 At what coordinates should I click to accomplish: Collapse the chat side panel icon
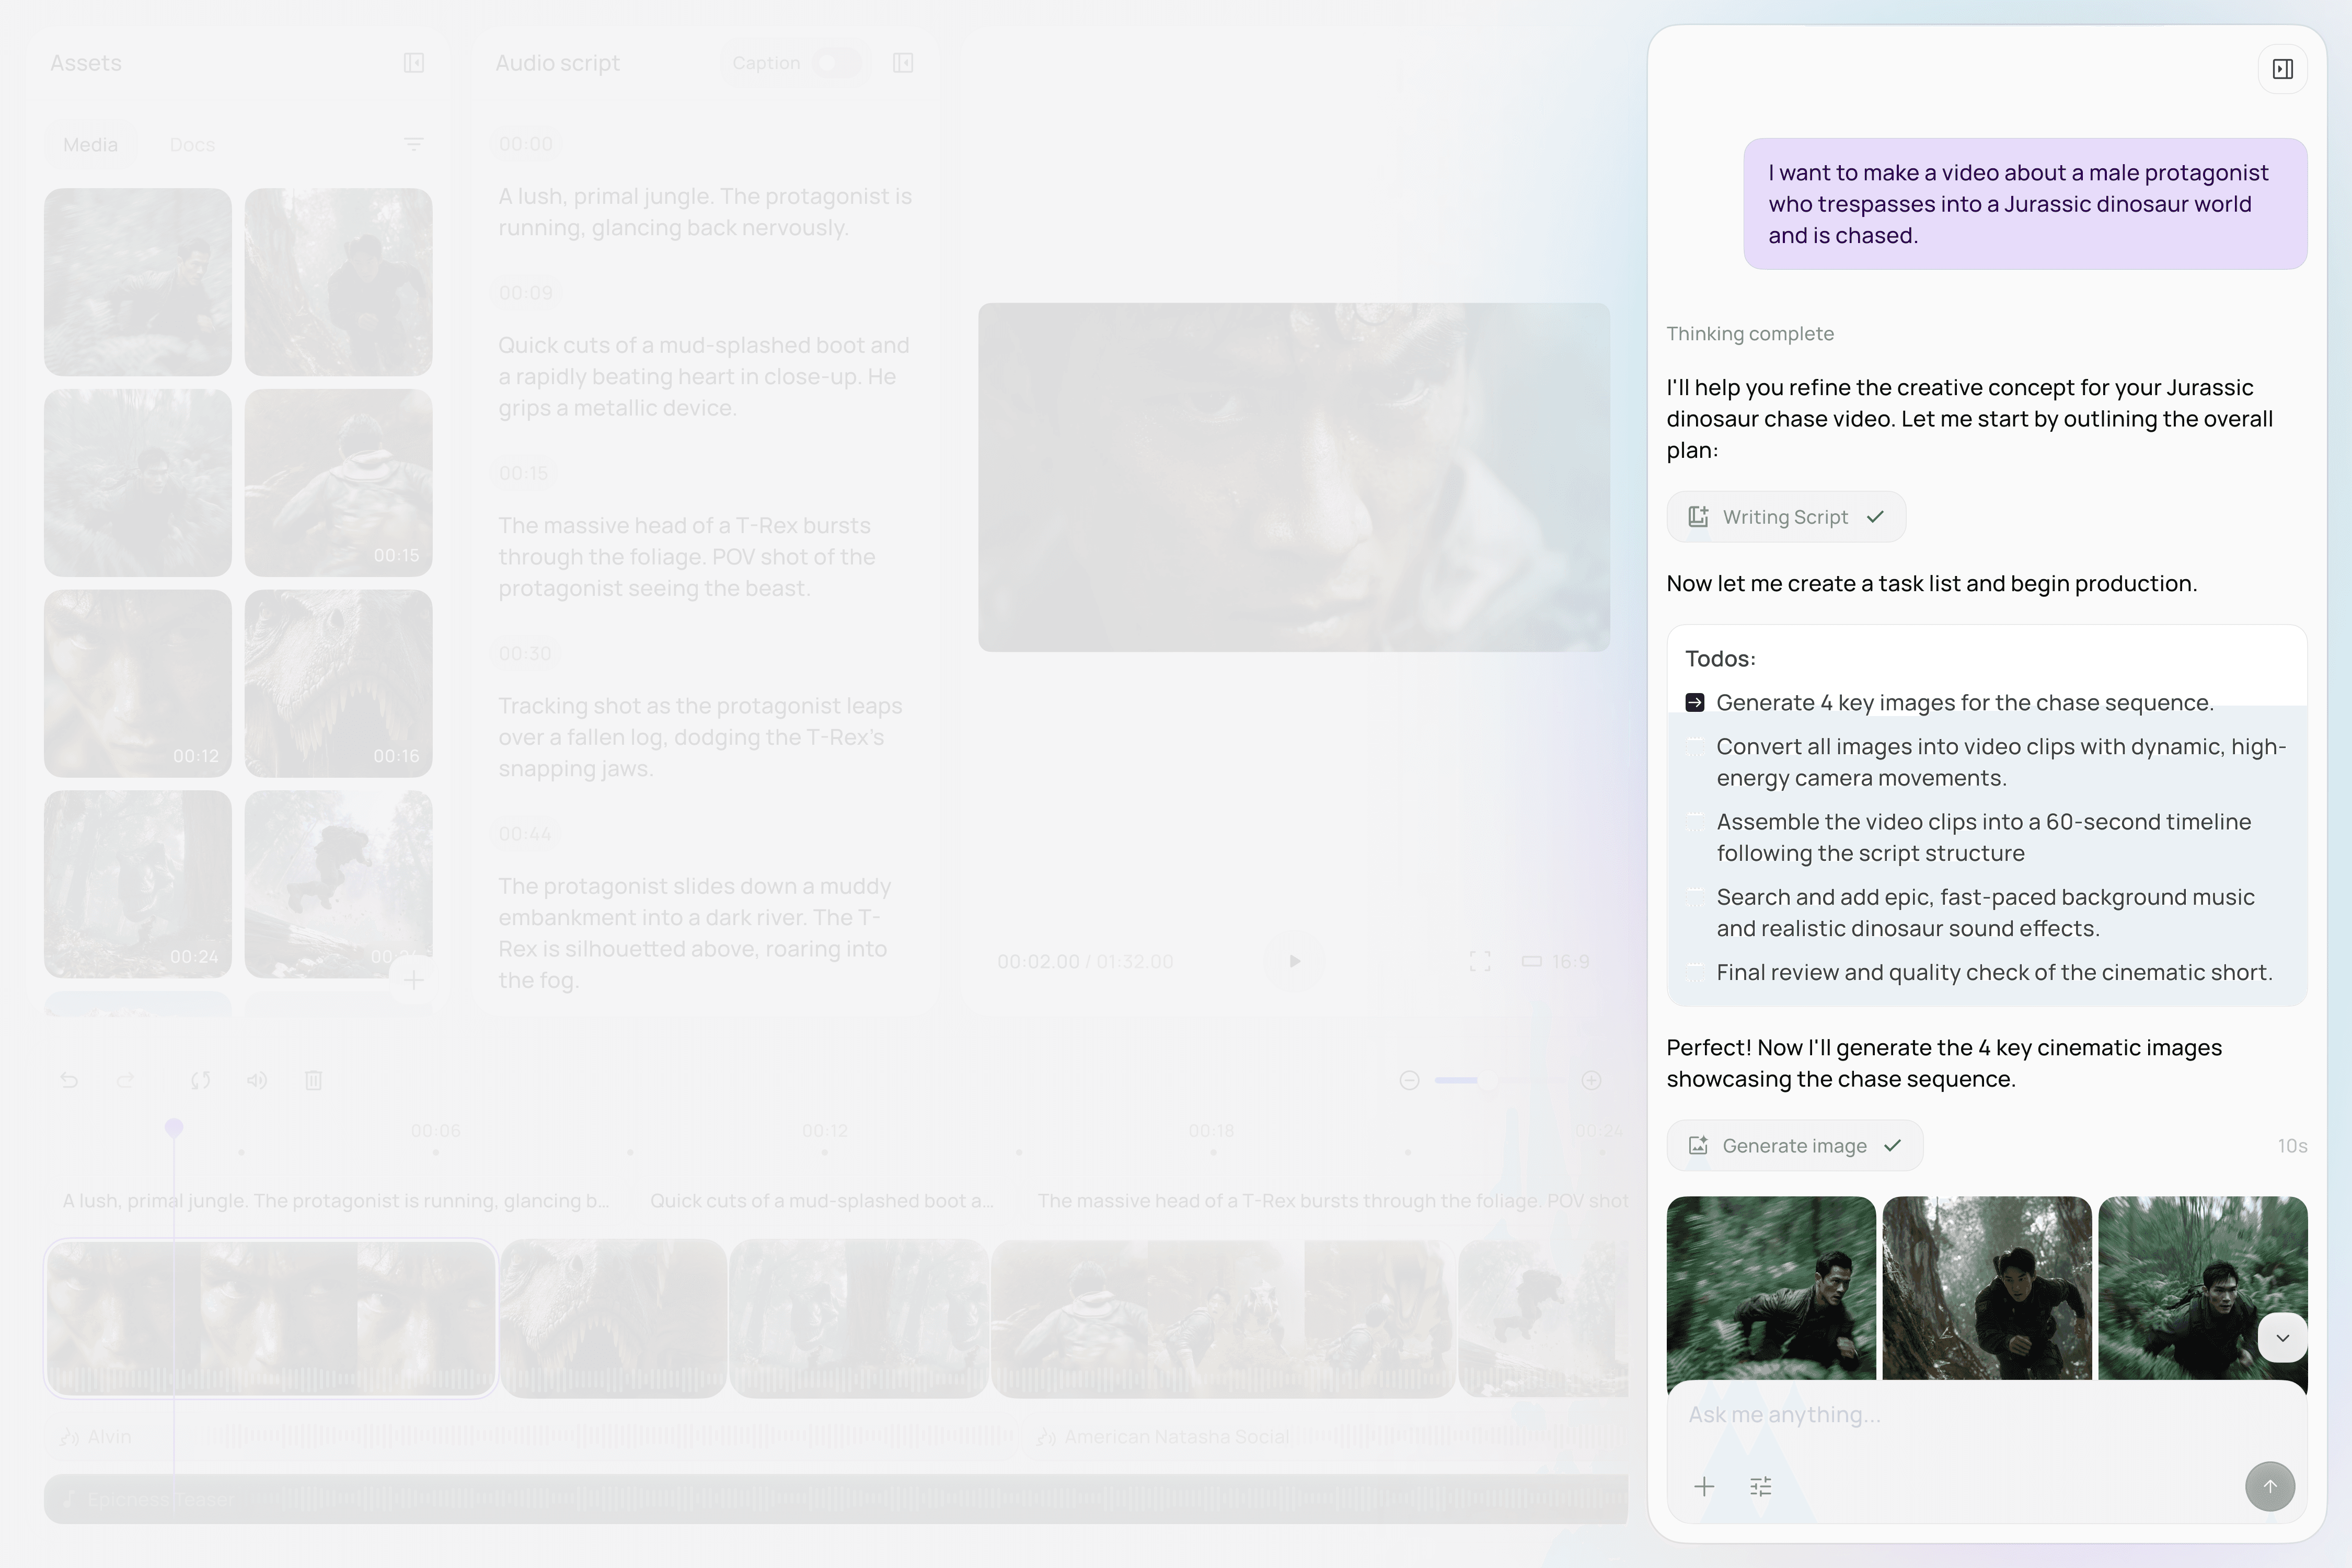point(2282,69)
